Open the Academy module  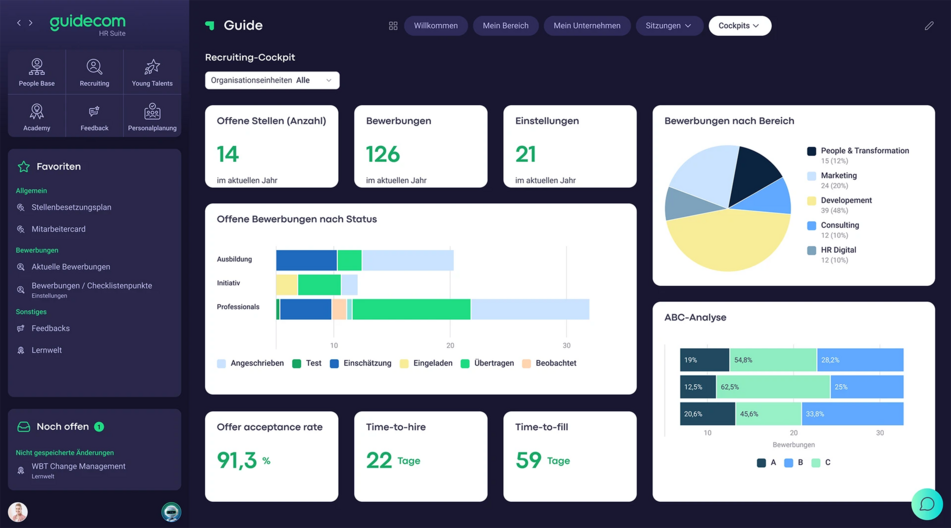tap(37, 117)
